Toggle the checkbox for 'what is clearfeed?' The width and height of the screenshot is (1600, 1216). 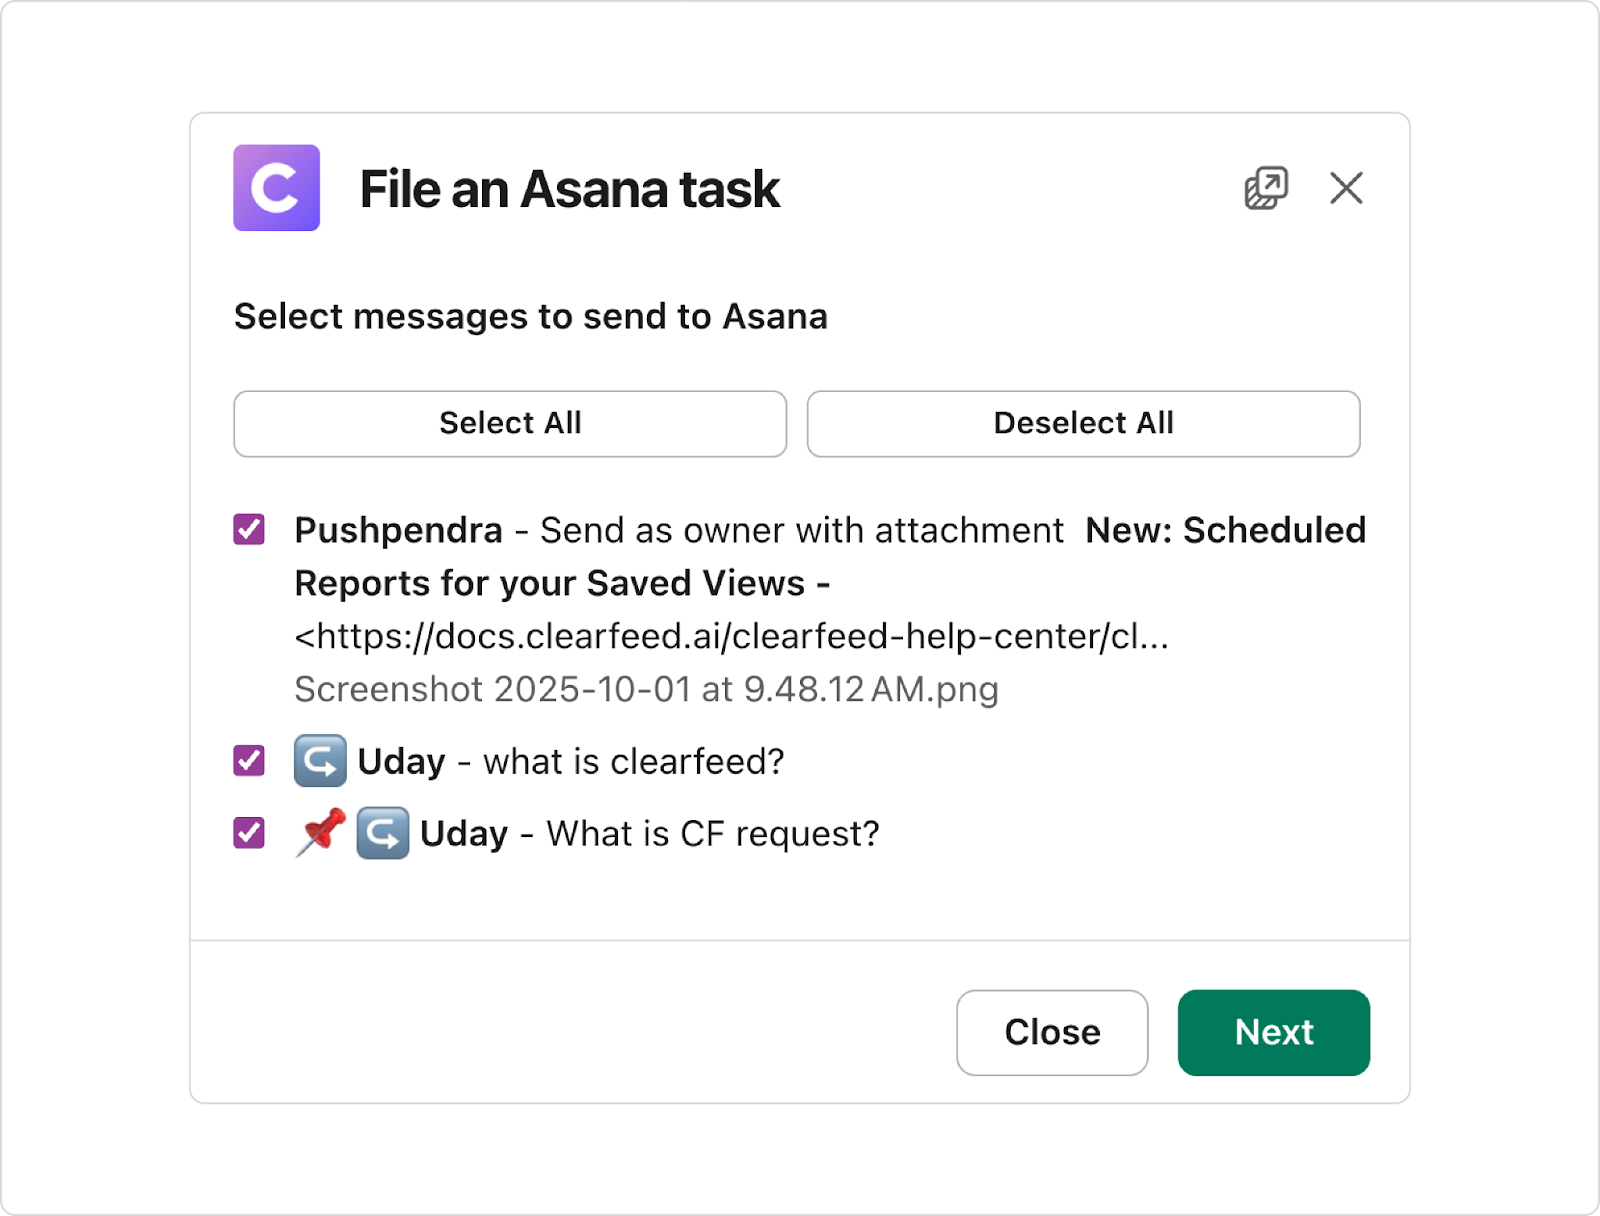pos(248,761)
